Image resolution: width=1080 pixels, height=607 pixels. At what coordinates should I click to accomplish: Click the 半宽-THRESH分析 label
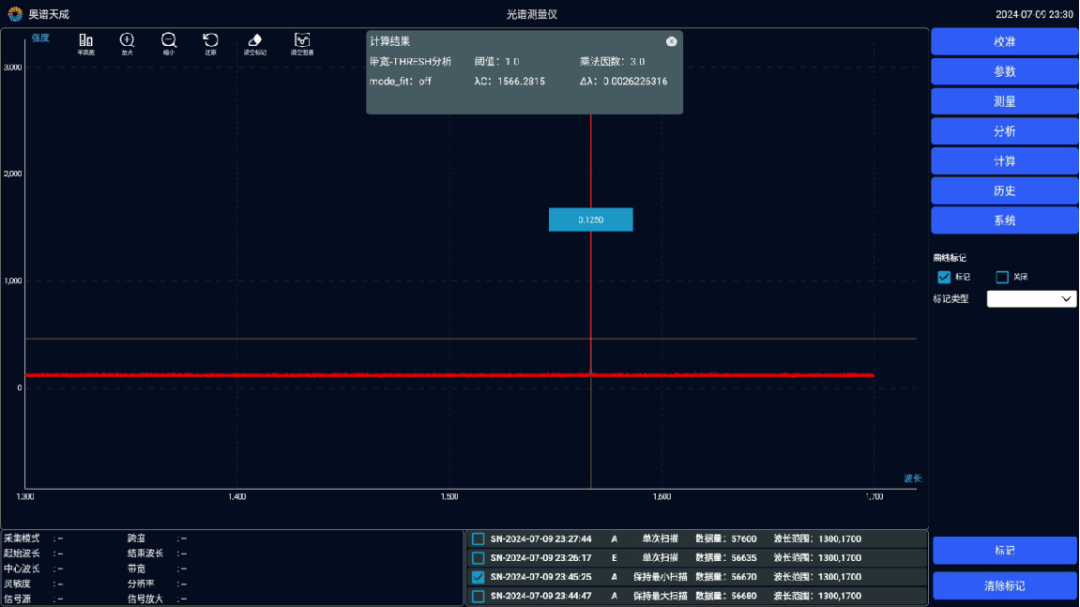pos(411,61)
